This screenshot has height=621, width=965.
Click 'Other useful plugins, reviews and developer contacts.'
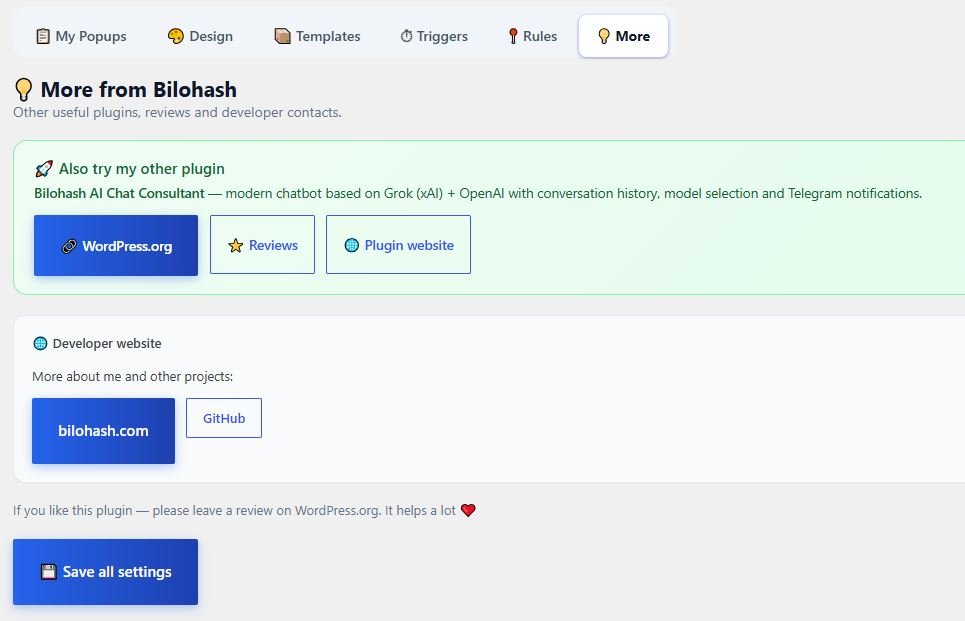(x=177, y=113)
